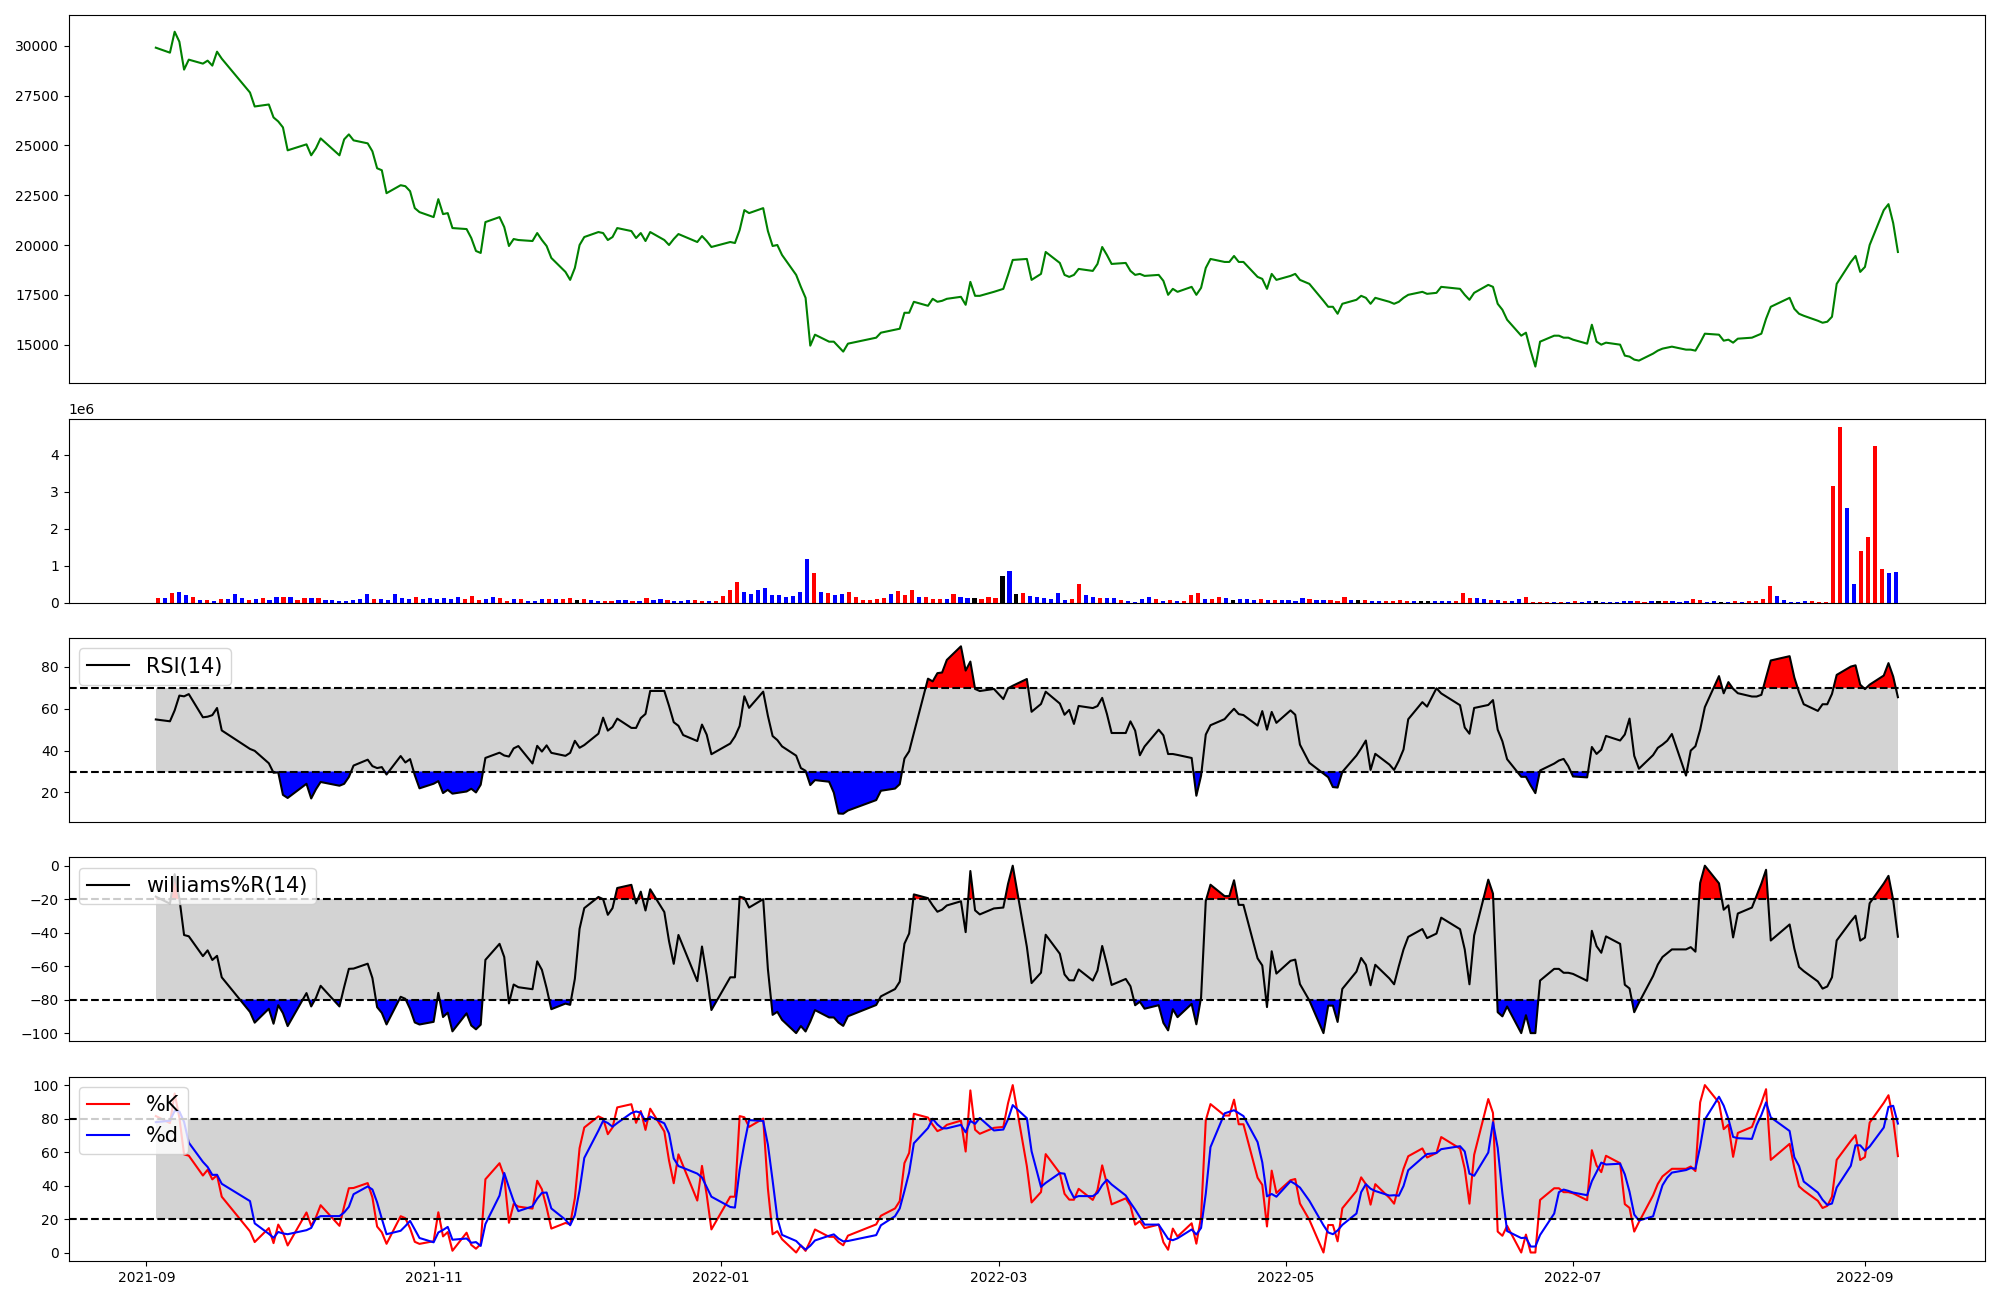Click the price line's lowest point in June 2022
2000x1300 pixels.
[x=1536, y=366]
